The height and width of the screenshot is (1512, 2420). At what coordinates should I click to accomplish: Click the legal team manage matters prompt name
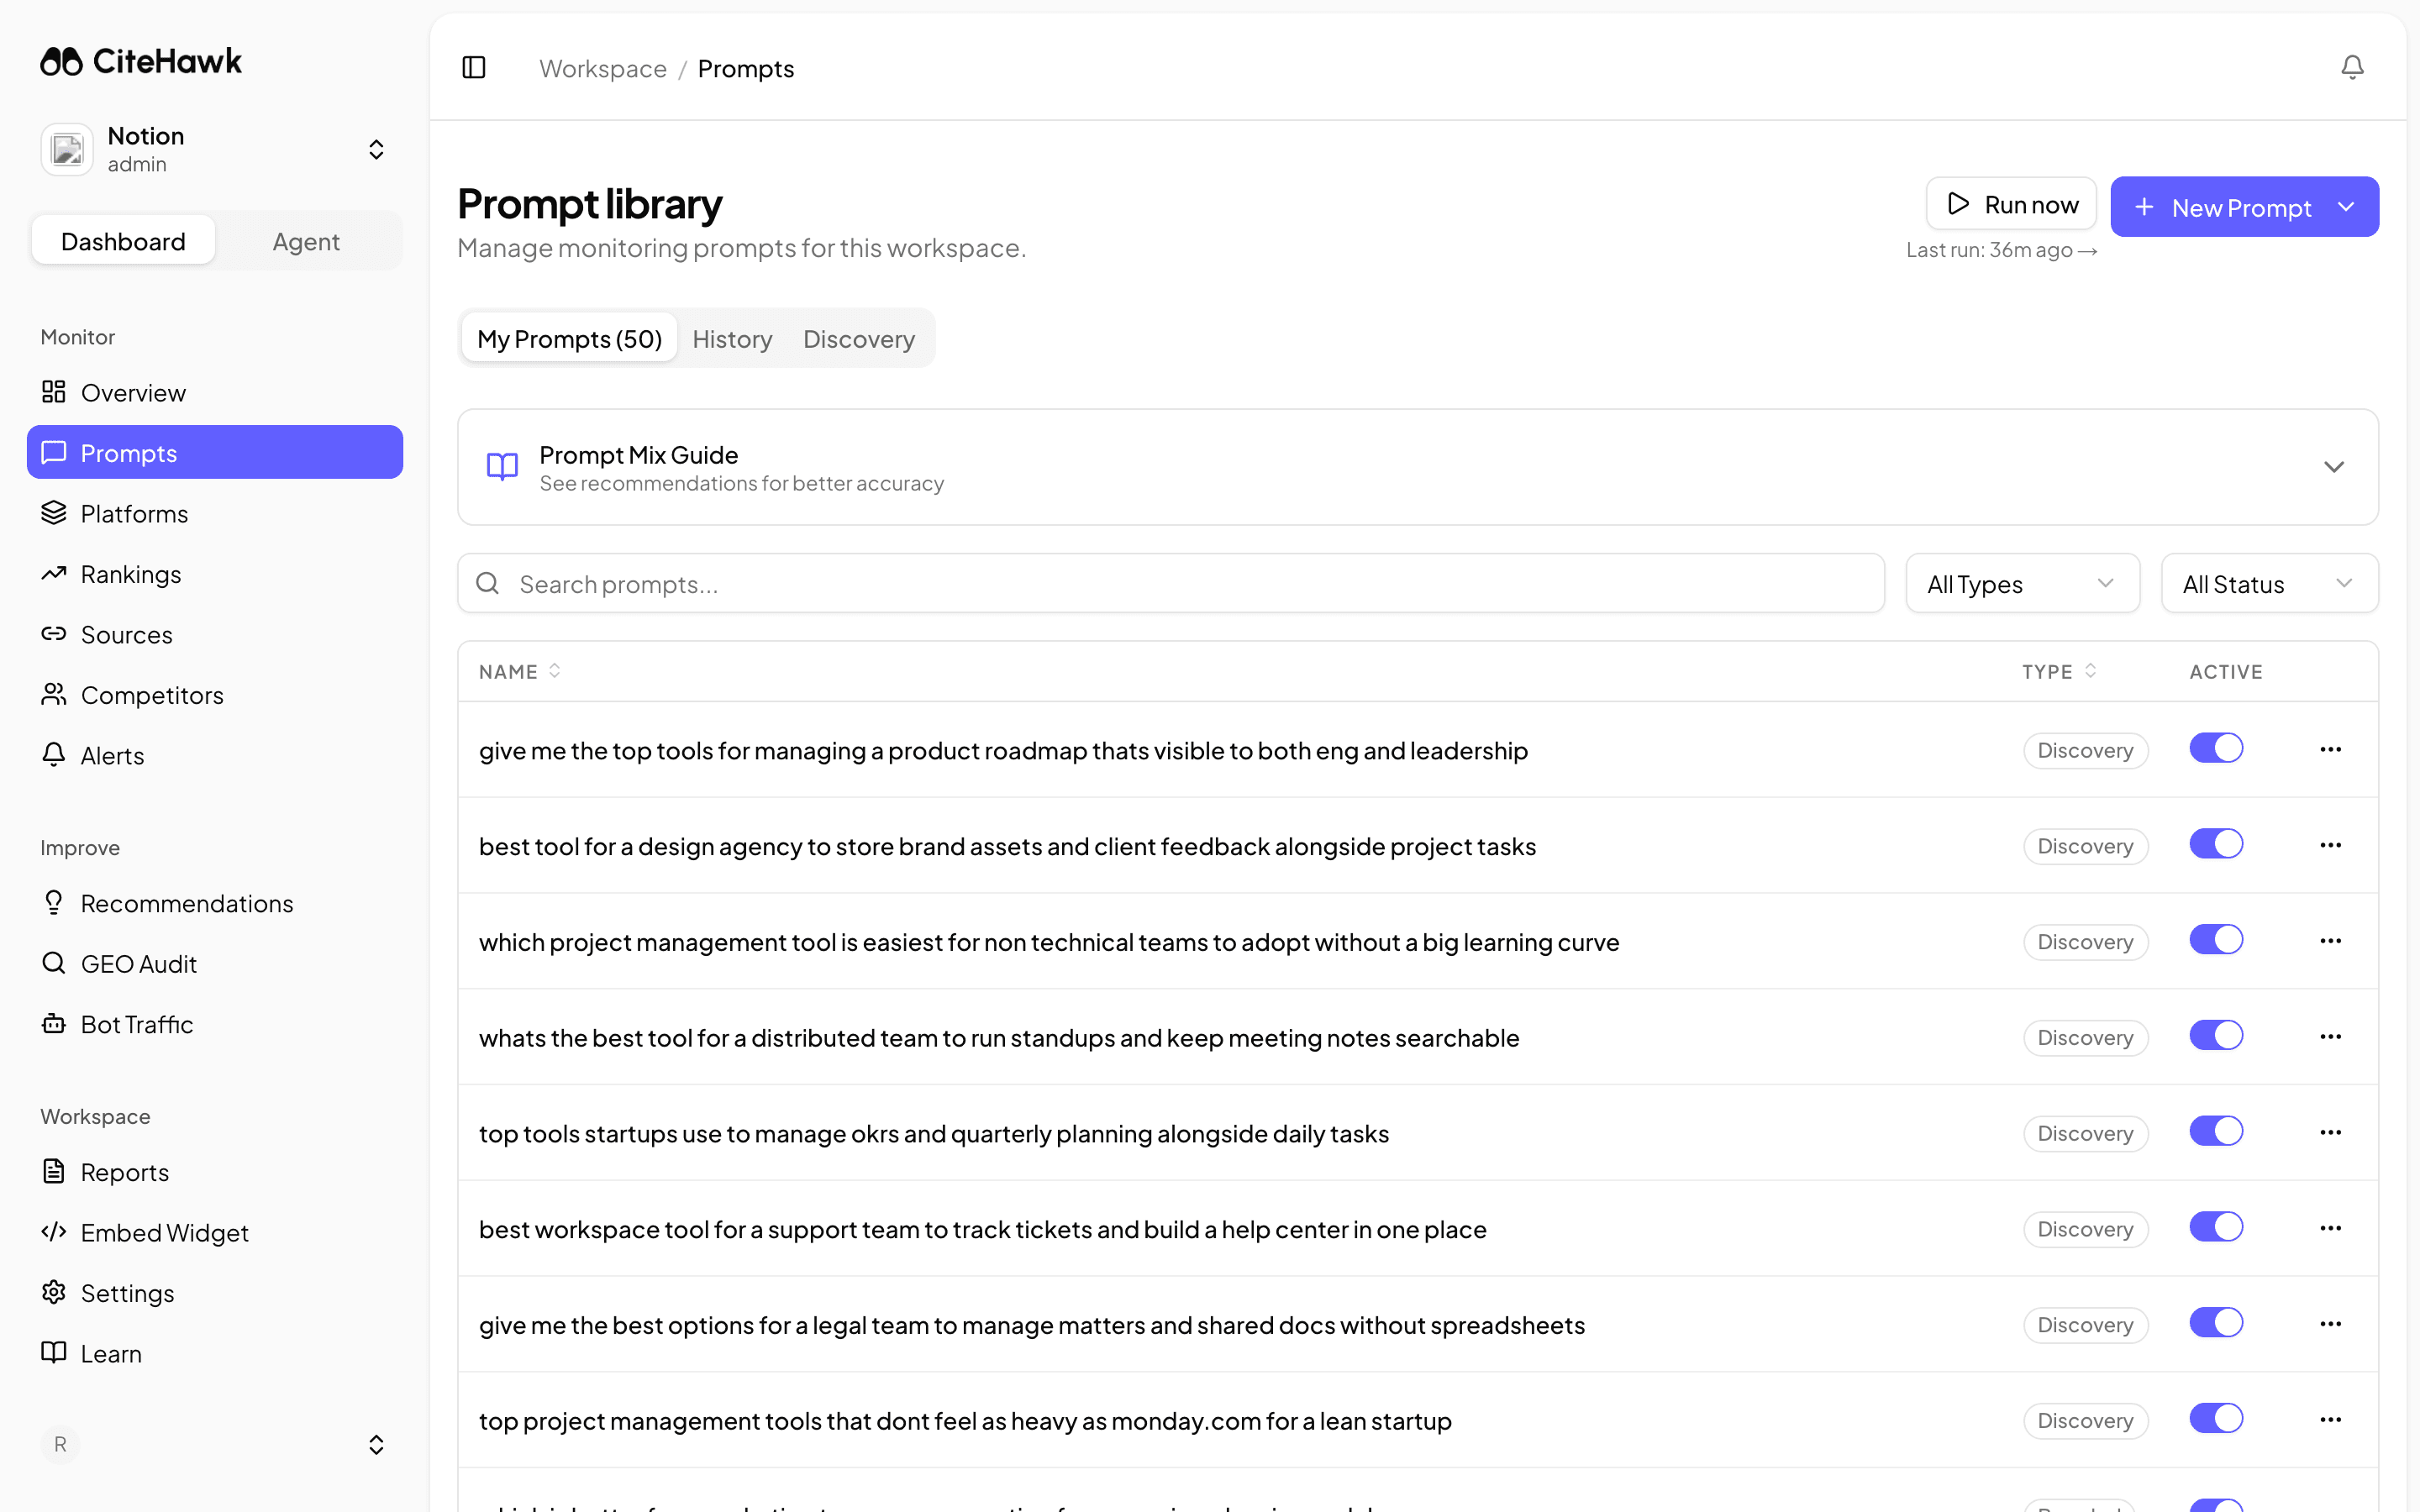click(1032, 1325)
